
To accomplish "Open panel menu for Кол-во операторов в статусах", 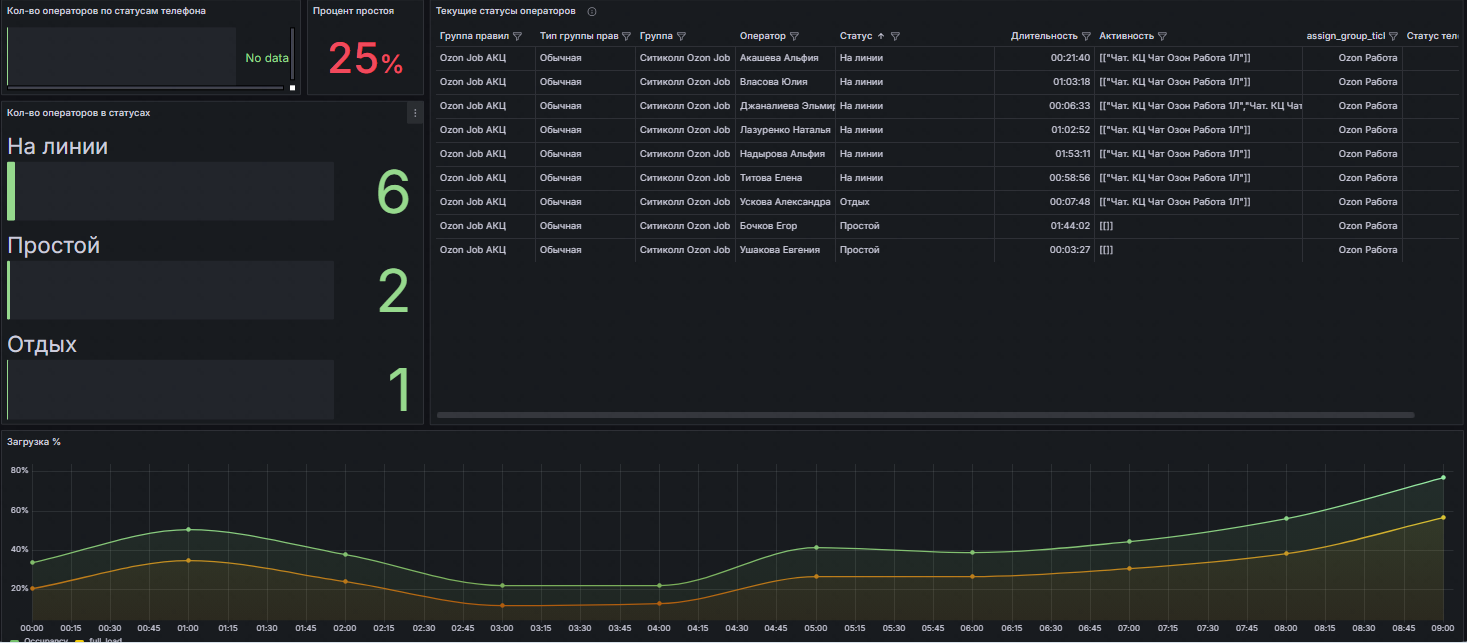I will tap(415, 114).
